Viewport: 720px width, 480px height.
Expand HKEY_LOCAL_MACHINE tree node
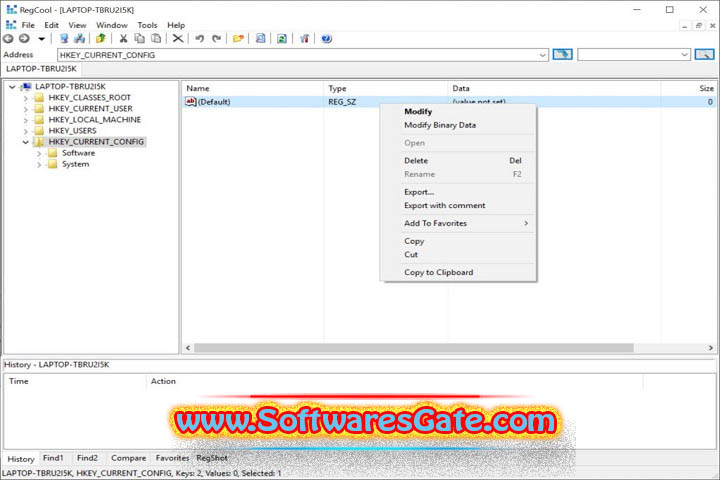[x=26, y=120]
